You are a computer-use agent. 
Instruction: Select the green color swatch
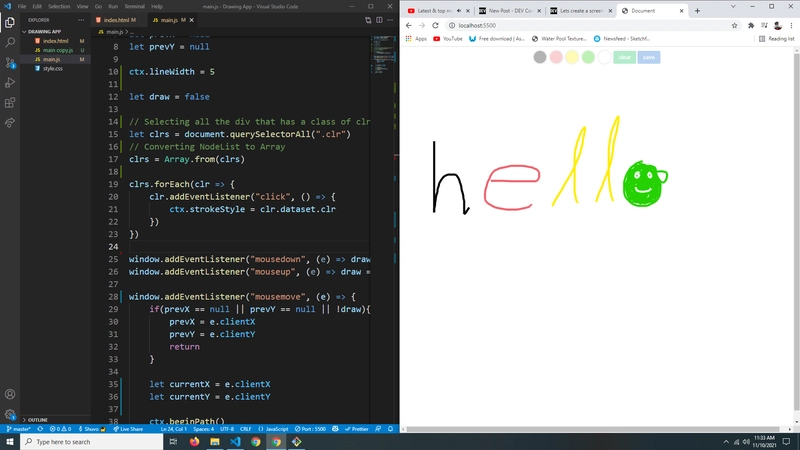point(588,57)
